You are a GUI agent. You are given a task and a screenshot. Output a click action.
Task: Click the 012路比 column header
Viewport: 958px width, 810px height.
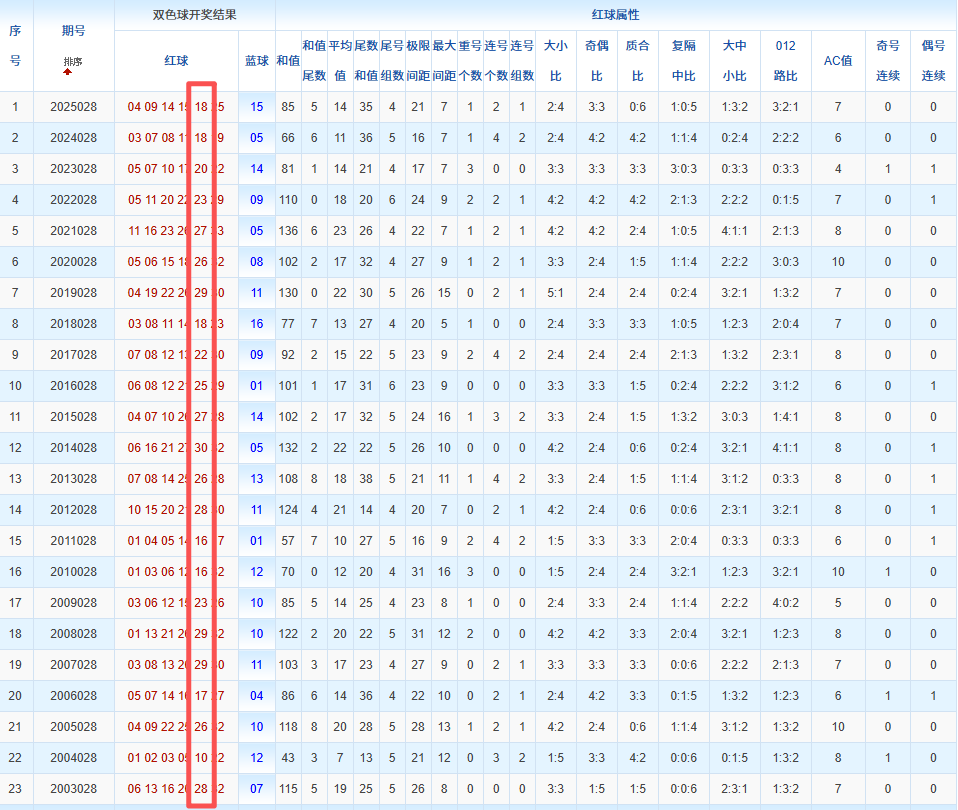pyautogui.click(x=785, y=61)
